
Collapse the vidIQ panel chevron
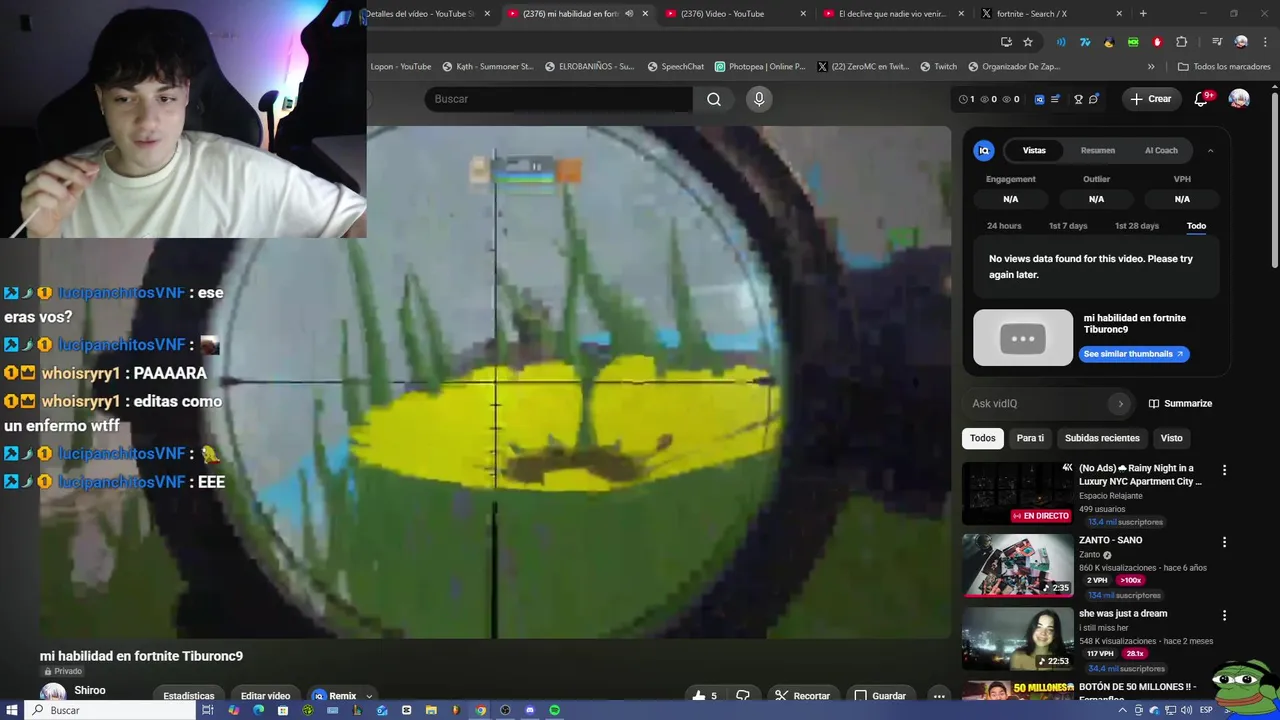pyautogui.click(x=1210, y=151)
